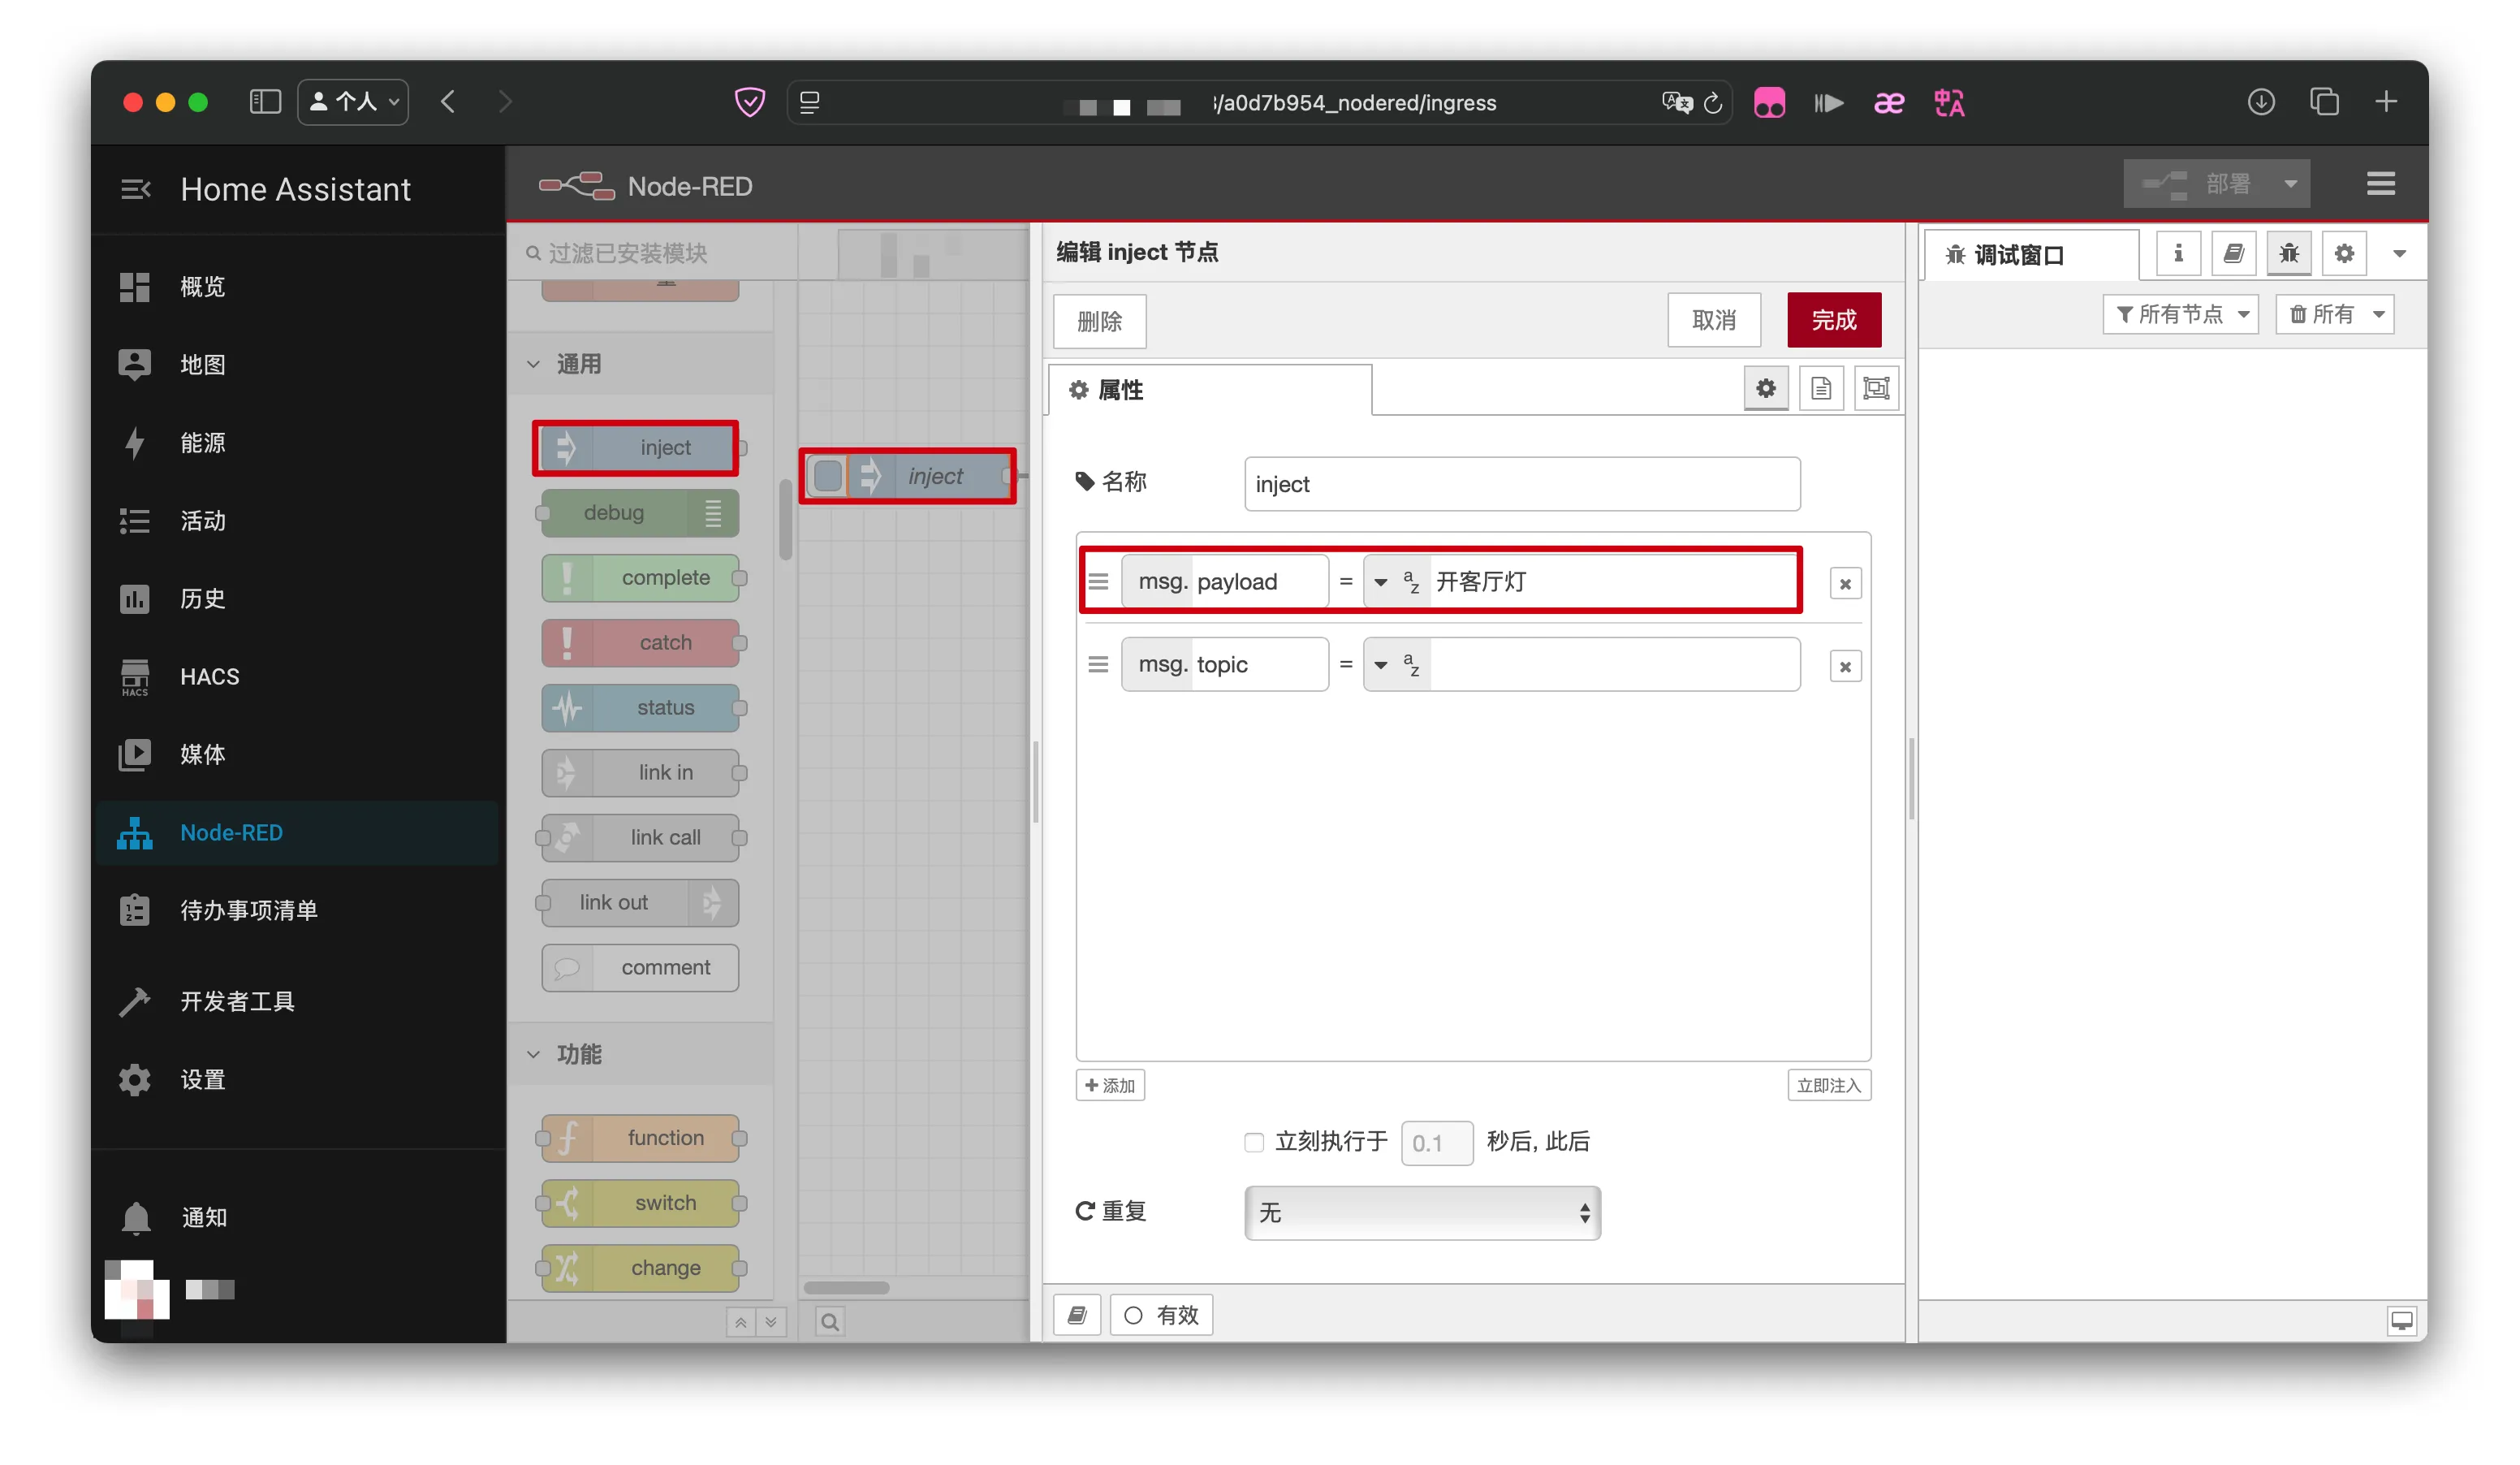This screenshot has width=2520, height=1465.
Task: Go to 开发者工具 in the sidebar
Action: 237,1002
